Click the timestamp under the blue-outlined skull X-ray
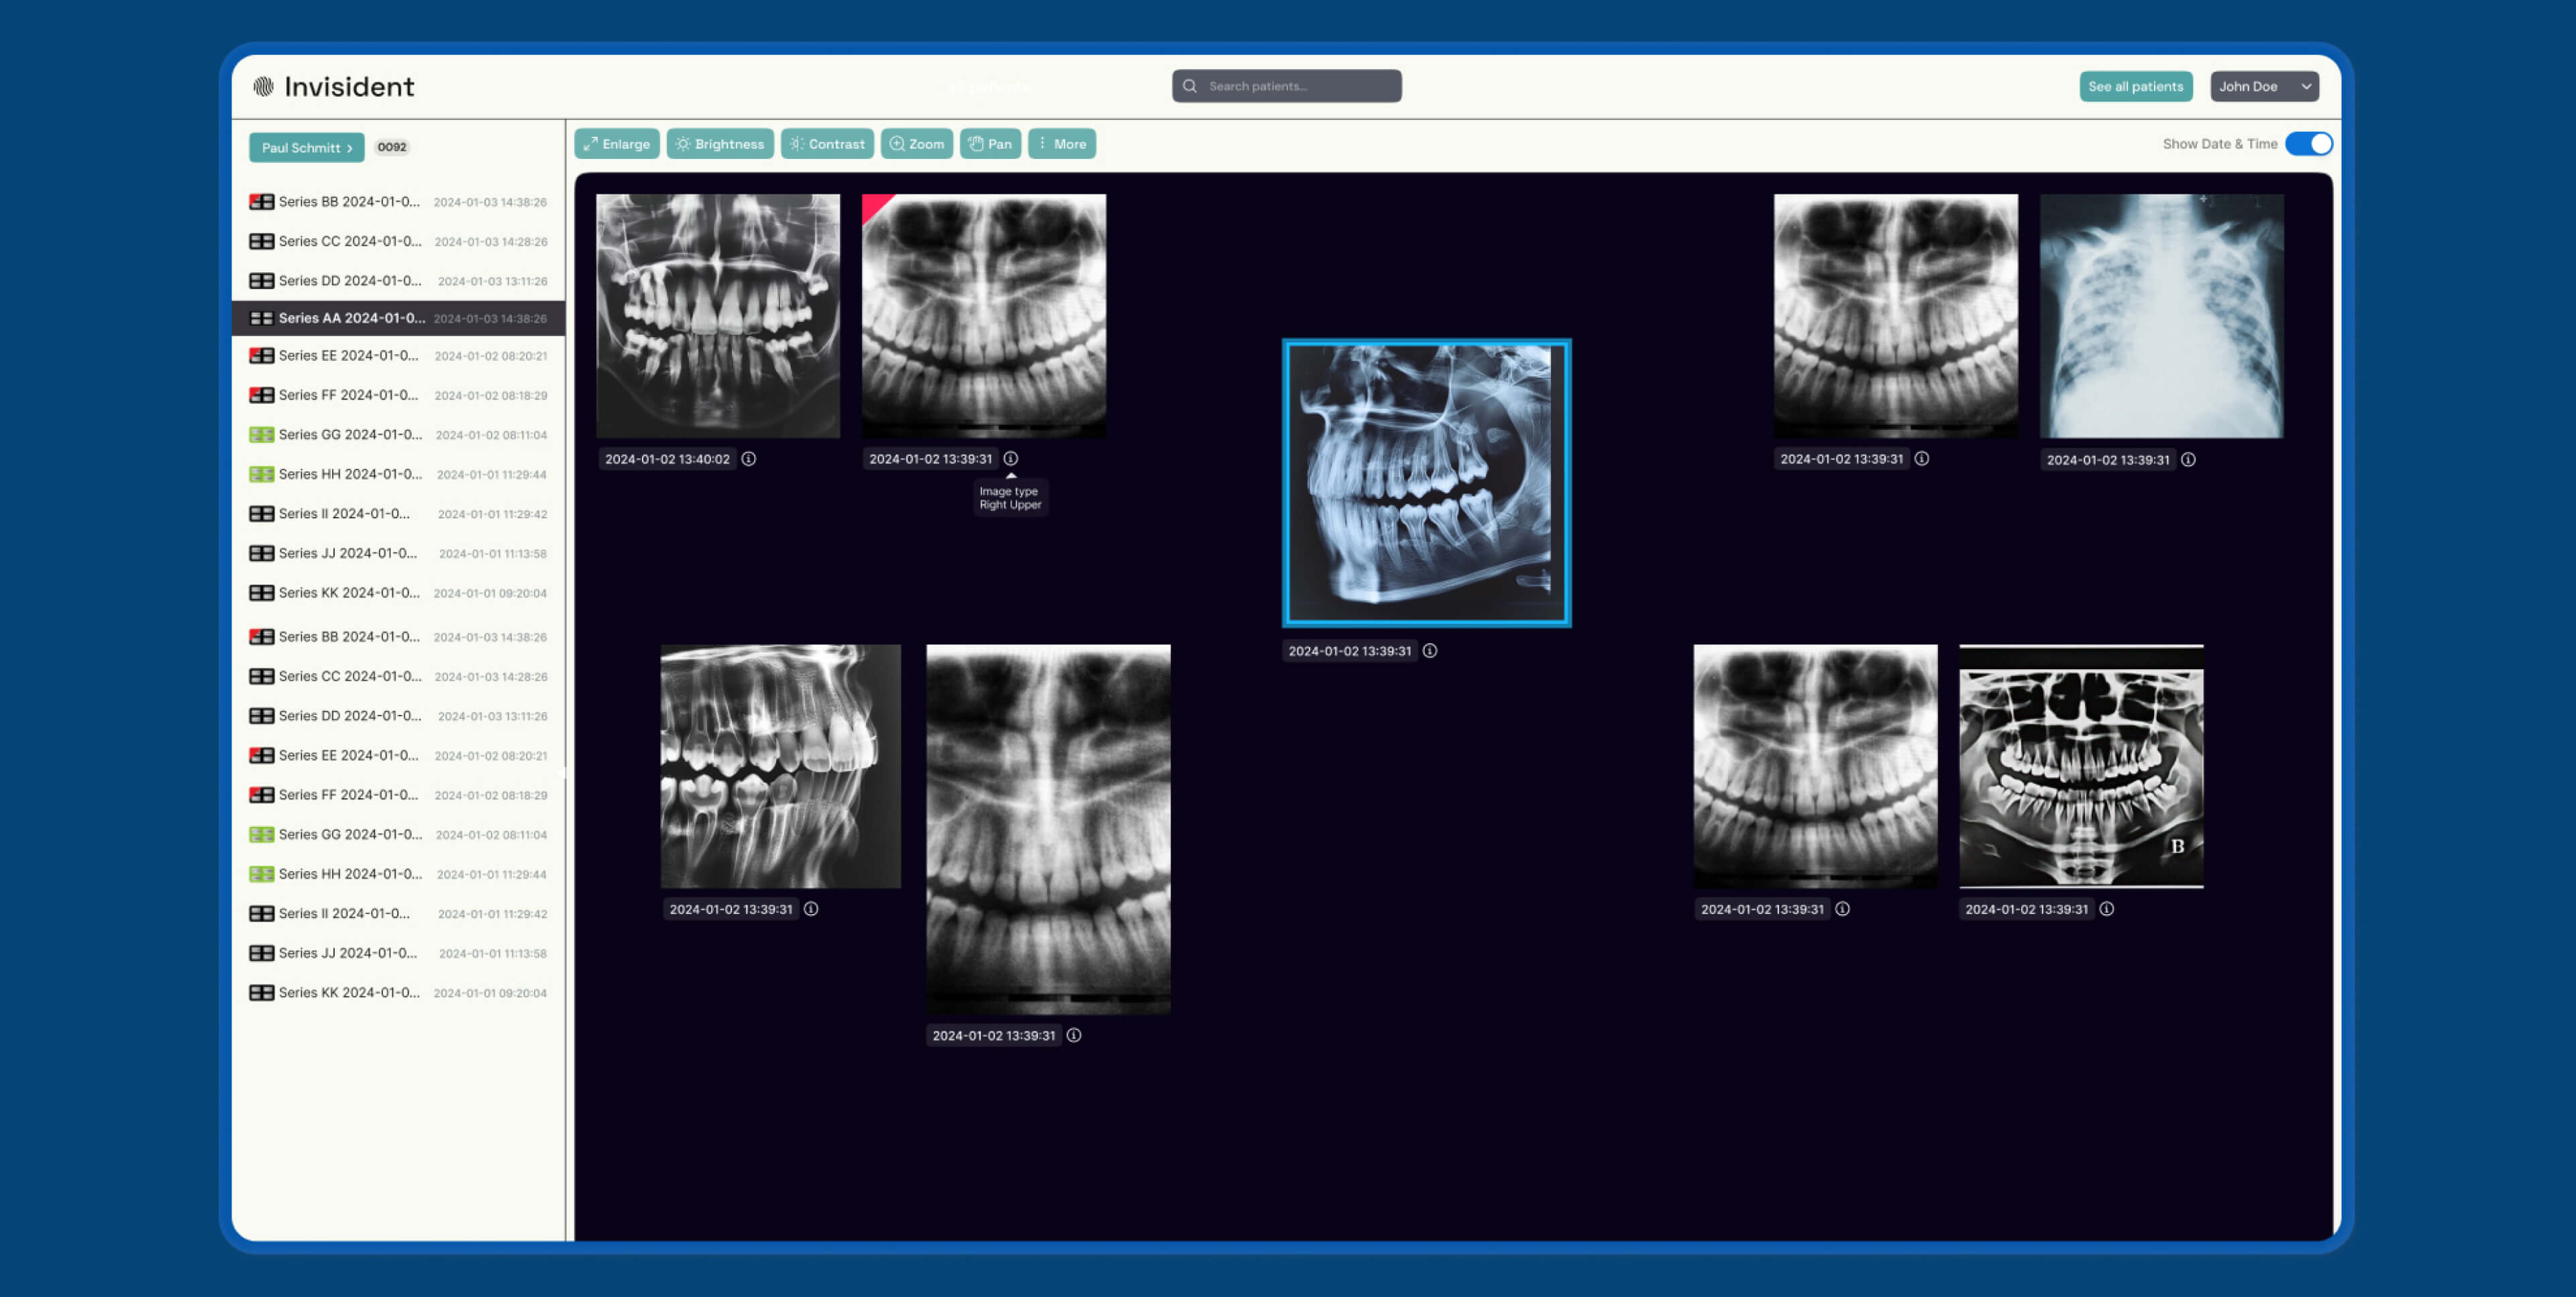Screen dimensions: 2576x1297 1350,651
